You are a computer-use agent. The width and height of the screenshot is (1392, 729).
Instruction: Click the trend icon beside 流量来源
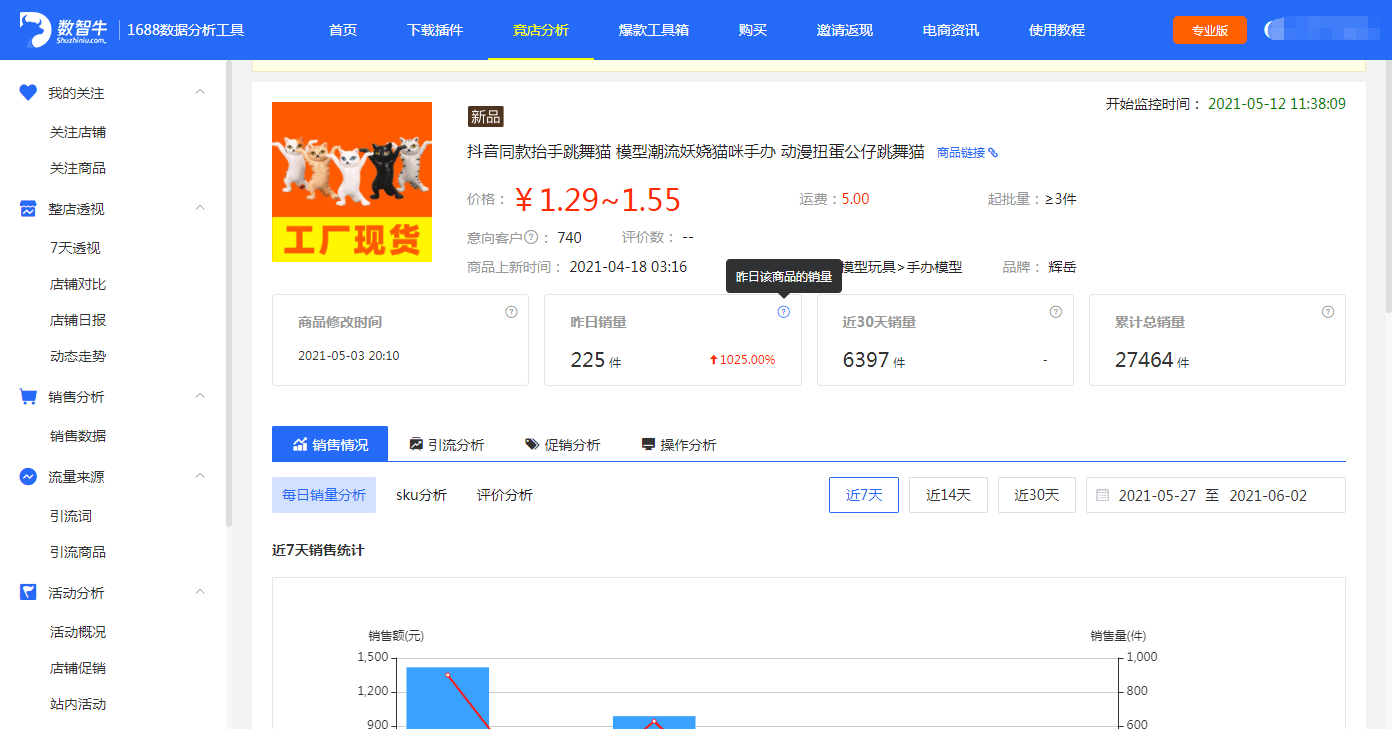click(x=28, y=477)
